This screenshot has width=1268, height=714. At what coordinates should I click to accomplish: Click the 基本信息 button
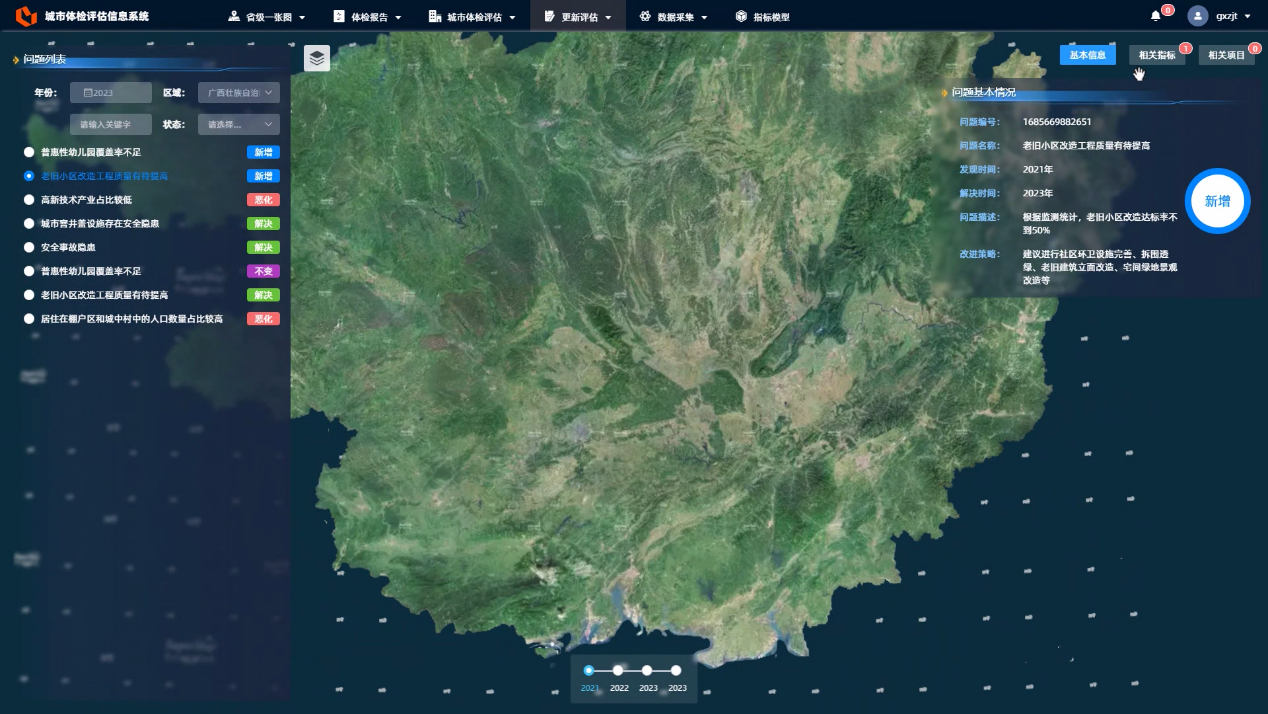(1087, 55)
